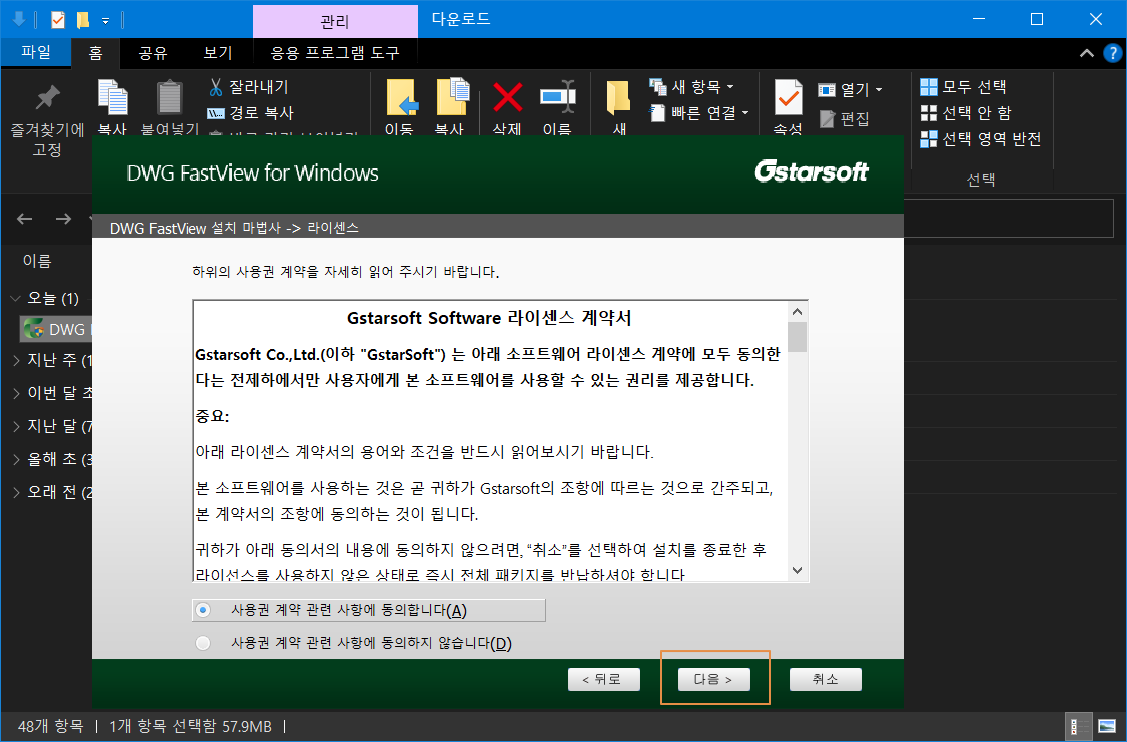Screen dimensions: 1127x742
Task: Select the DWG installer file row
Action: [55, 329]
